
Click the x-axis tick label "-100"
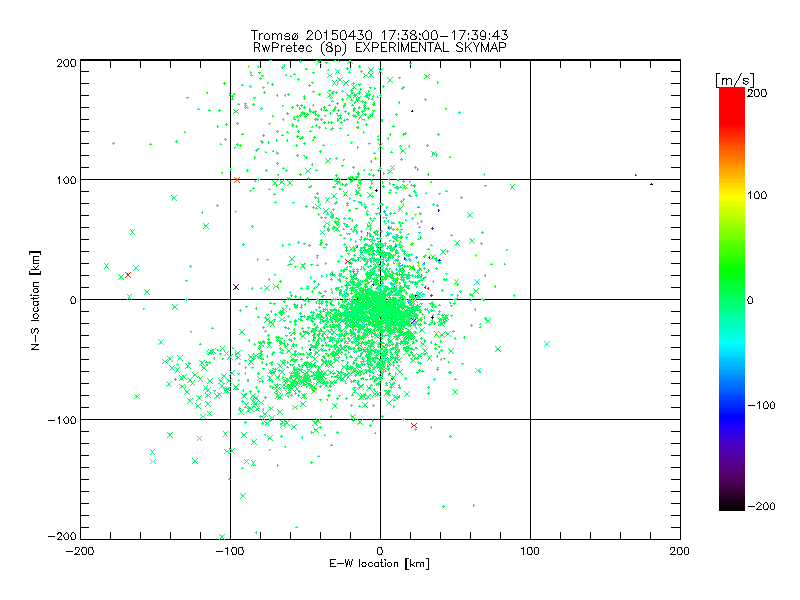coord(230,551)
